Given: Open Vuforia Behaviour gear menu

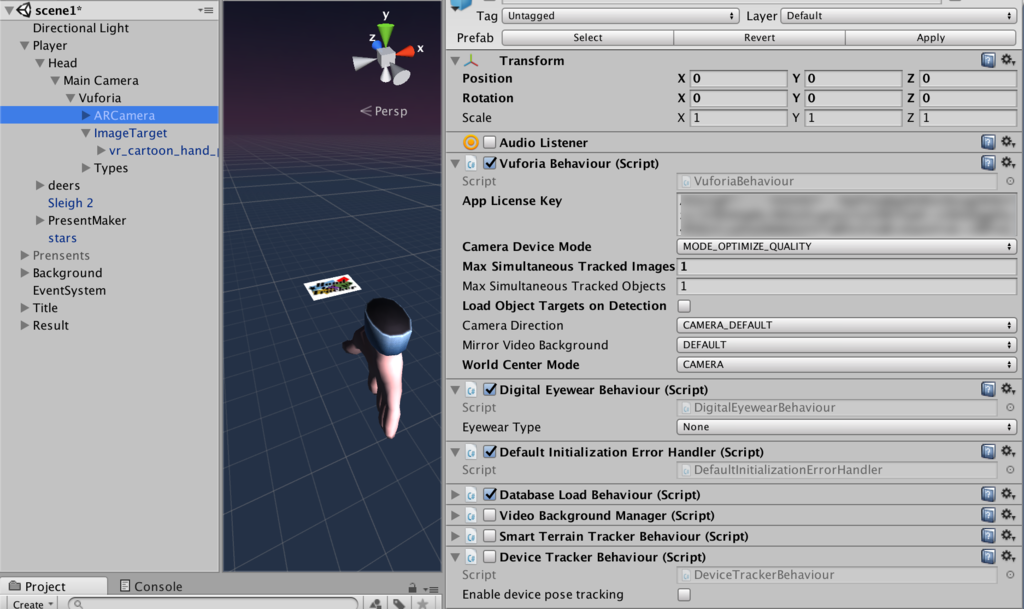Looking at the screenshot, I should coord(1008,163).
